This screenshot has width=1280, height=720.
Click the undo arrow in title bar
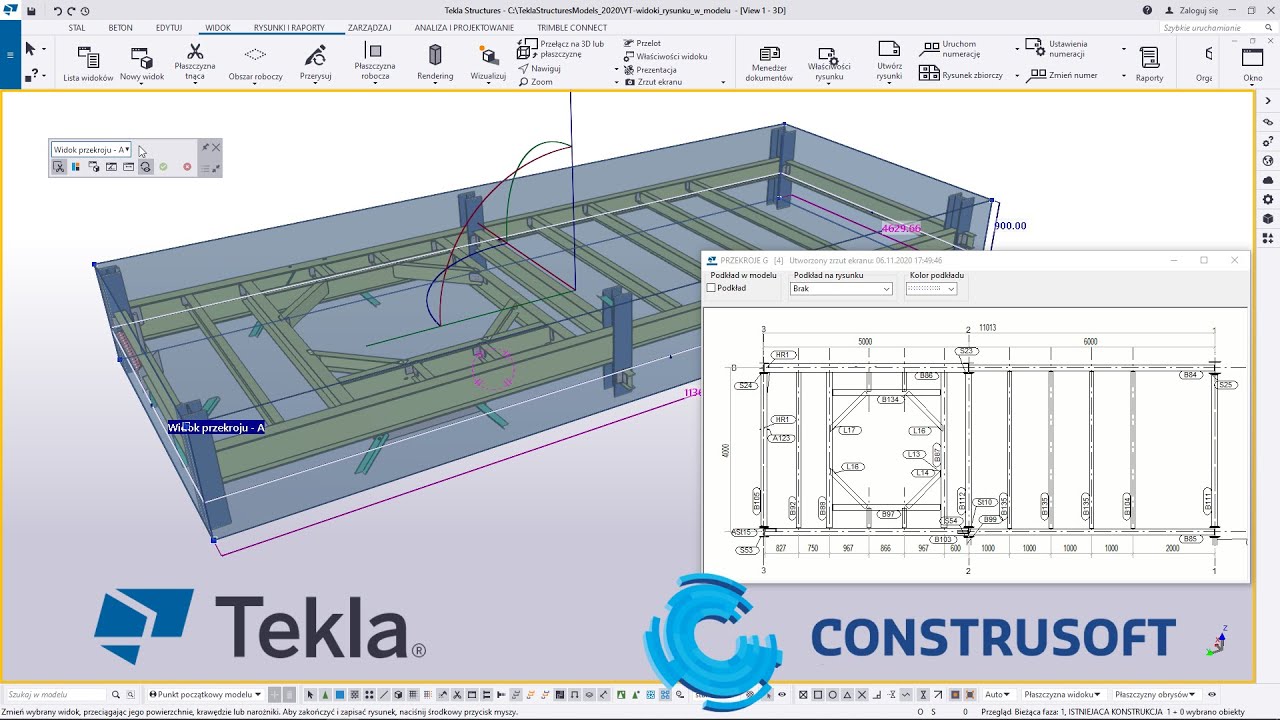click(57, 10)
